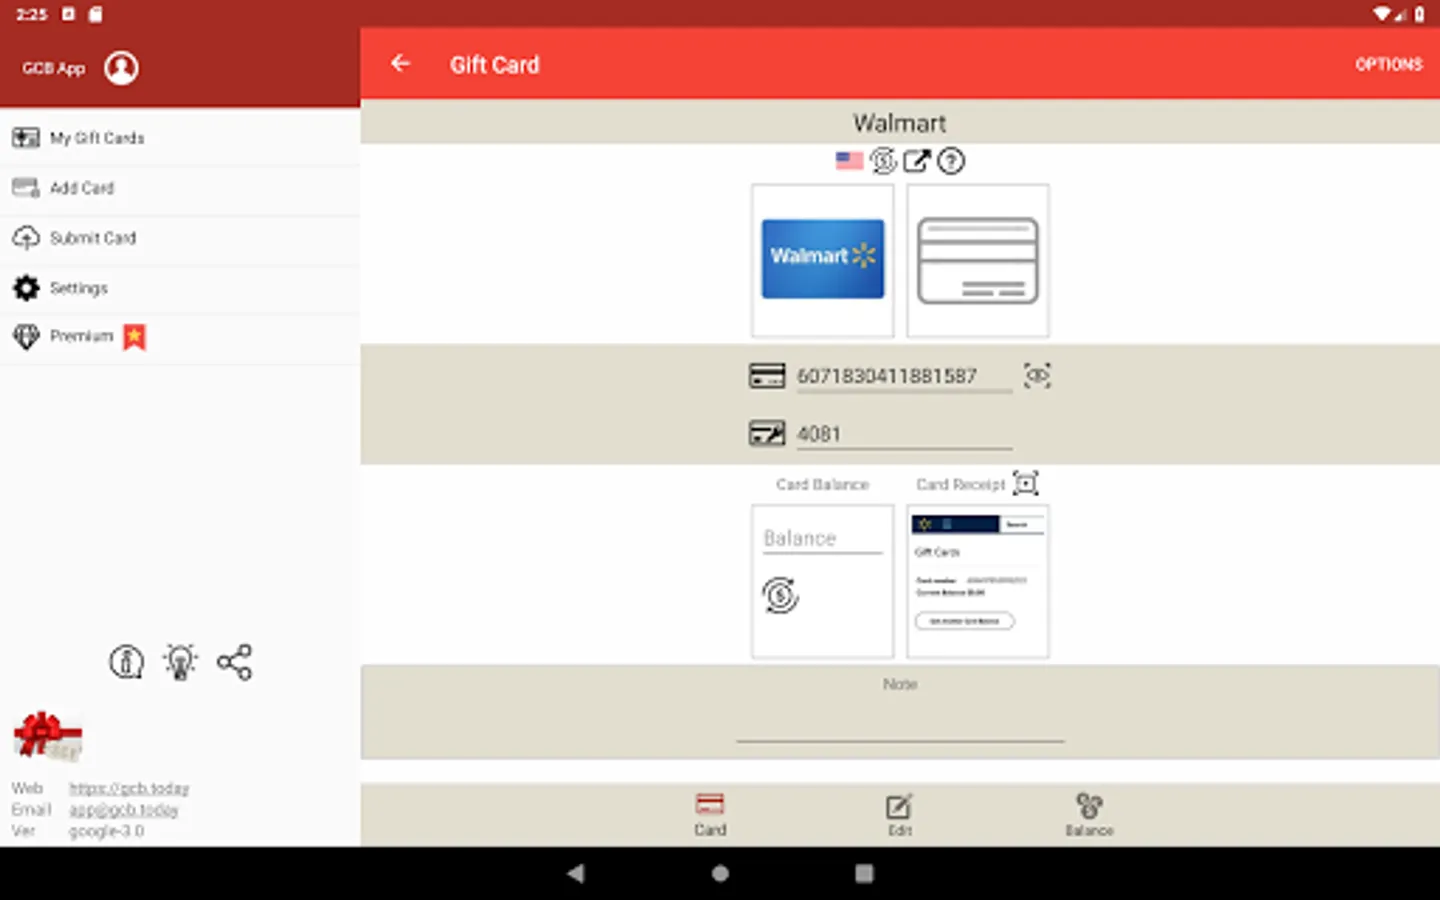This screenshot has width=1440, height=900.
Task: Tap the scan card number icon
Action: coord(1037,376)
